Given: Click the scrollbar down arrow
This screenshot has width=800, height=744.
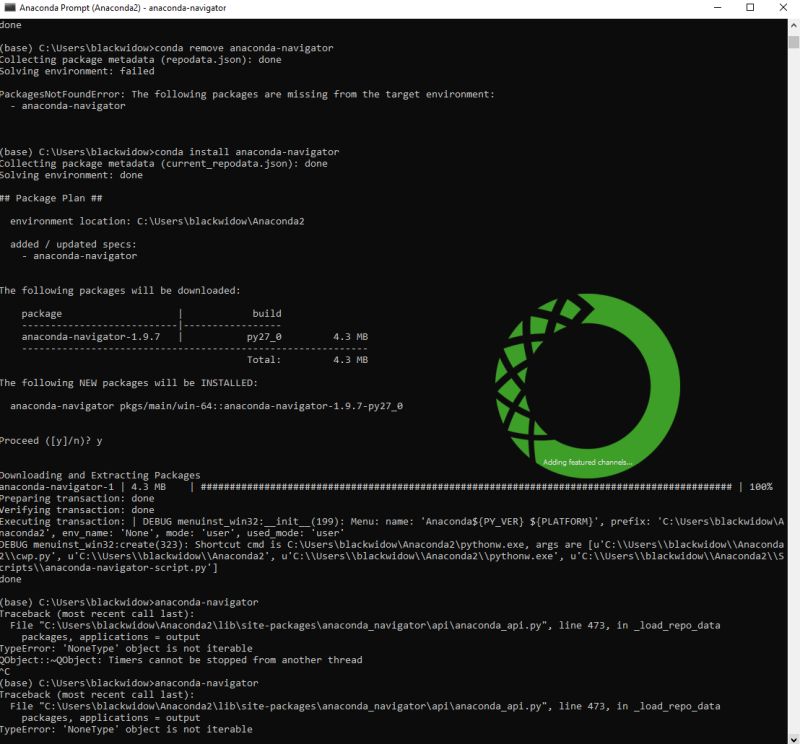Looking at the screenshot, I should pyautogui.click(x=794, y=738).
